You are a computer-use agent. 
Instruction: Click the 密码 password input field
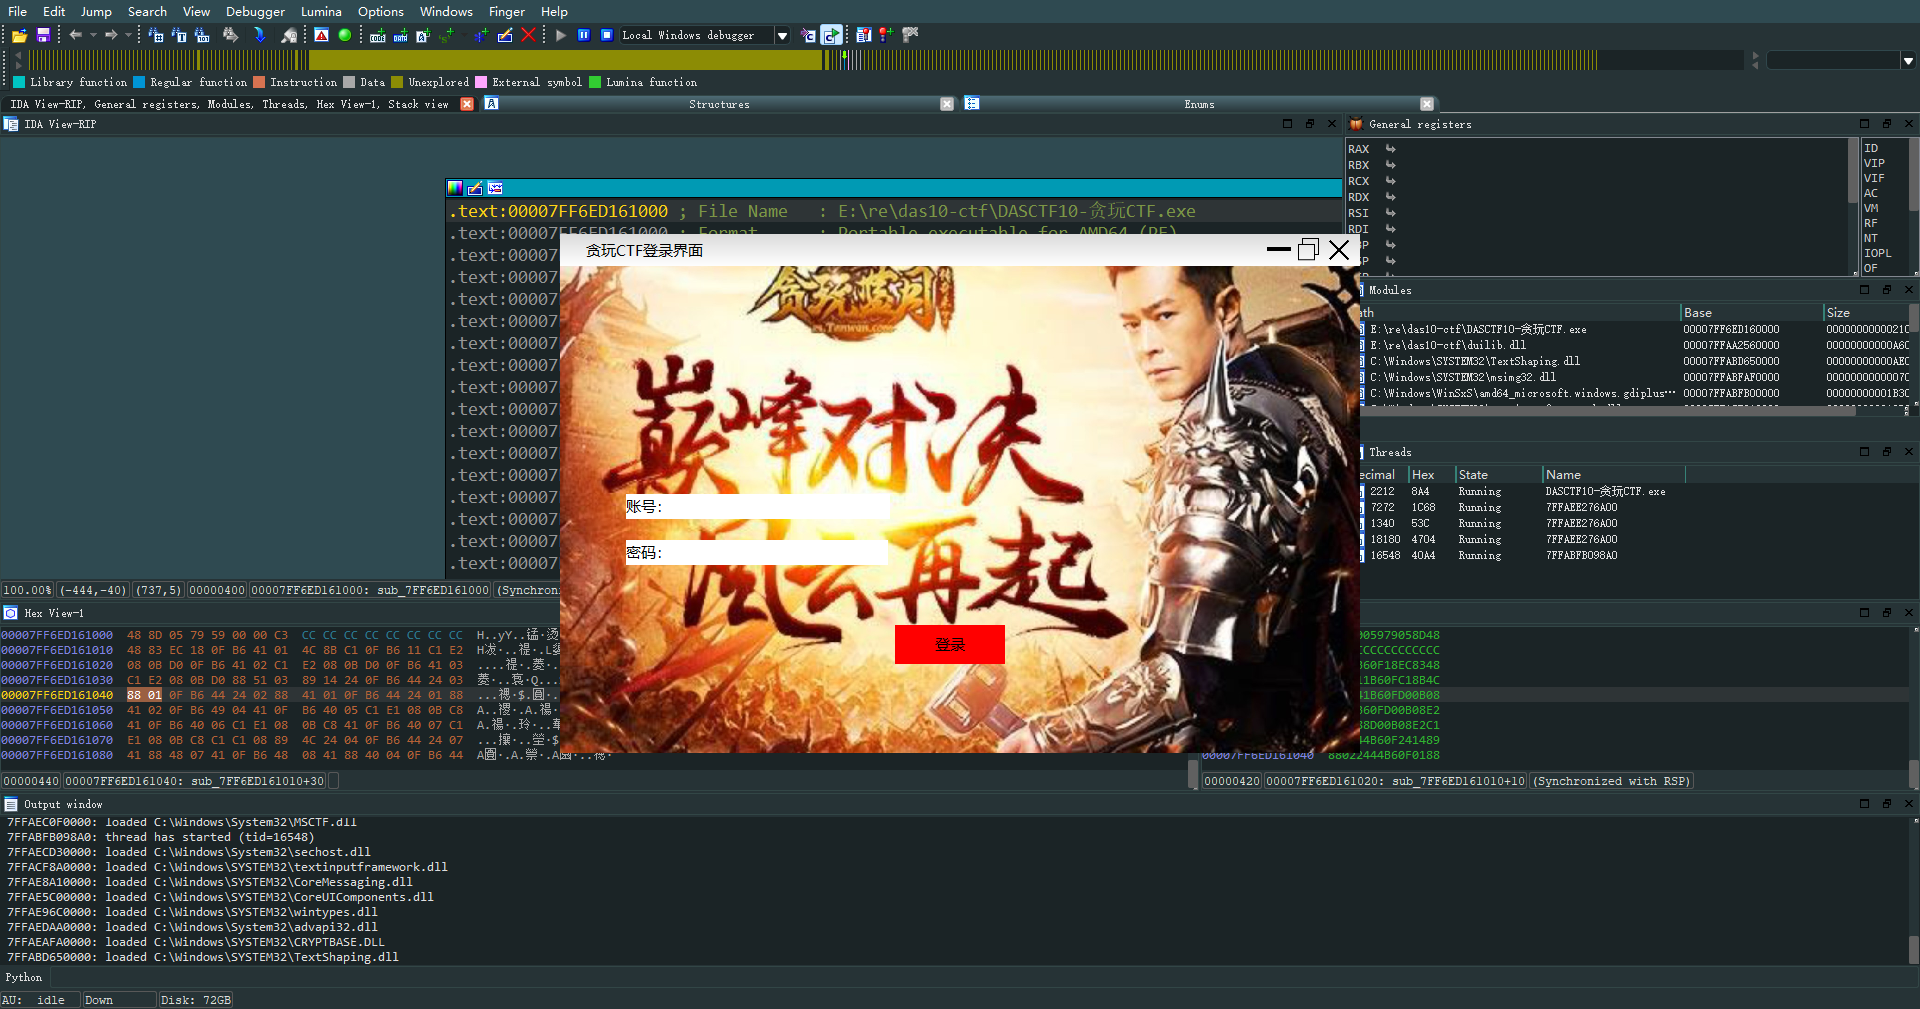tap(757, 552)
